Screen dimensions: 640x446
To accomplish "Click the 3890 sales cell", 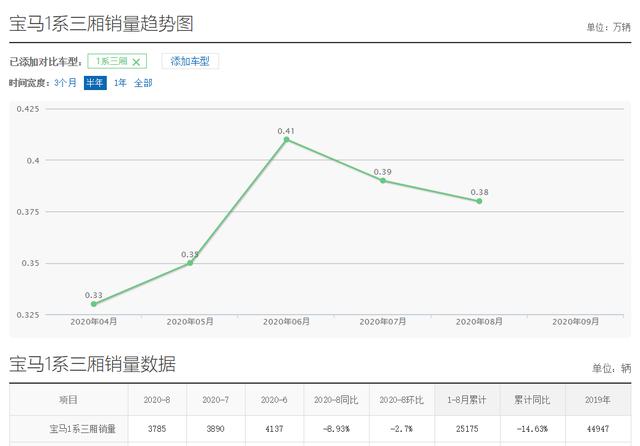I will [x=216, y=428].
